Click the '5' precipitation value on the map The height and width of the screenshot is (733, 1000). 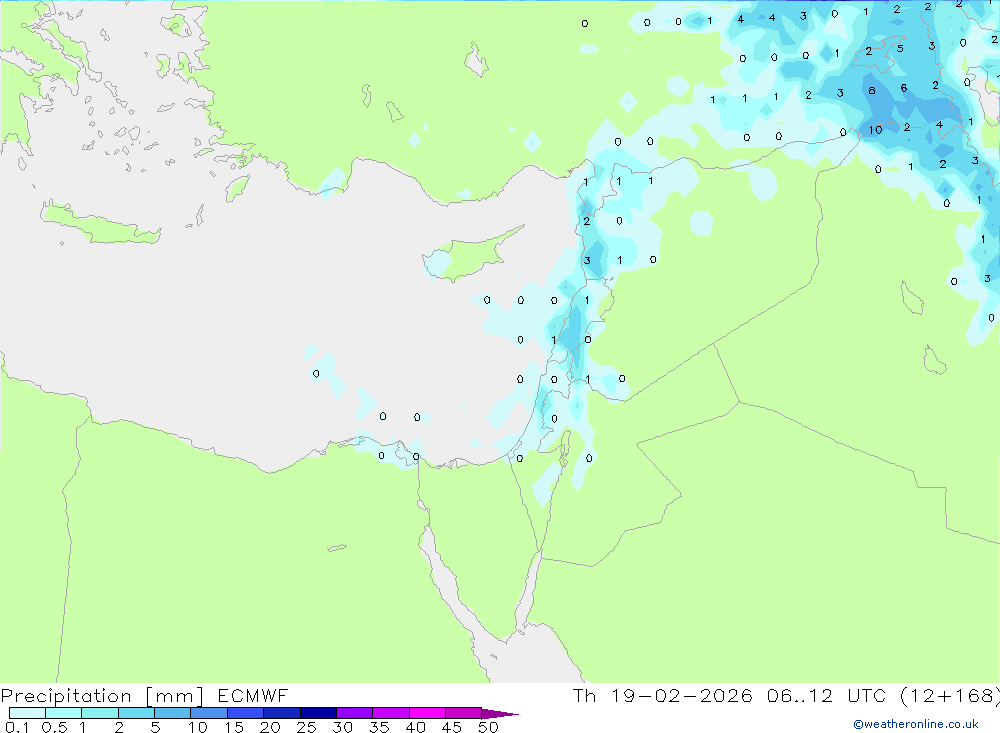pos(900,48)
